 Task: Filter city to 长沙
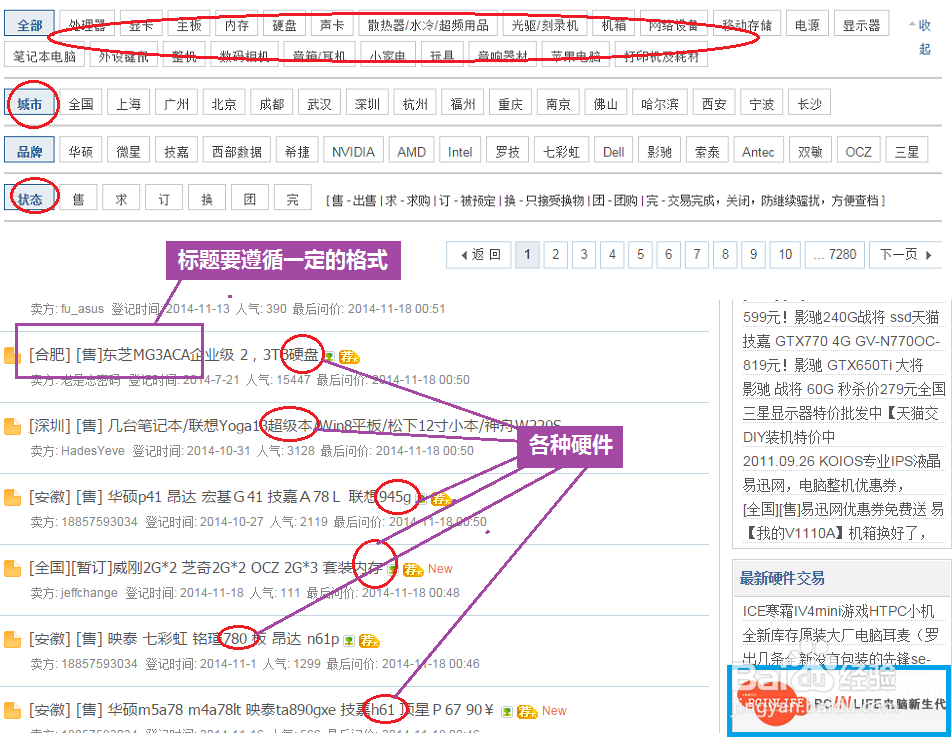pos(809,104)
